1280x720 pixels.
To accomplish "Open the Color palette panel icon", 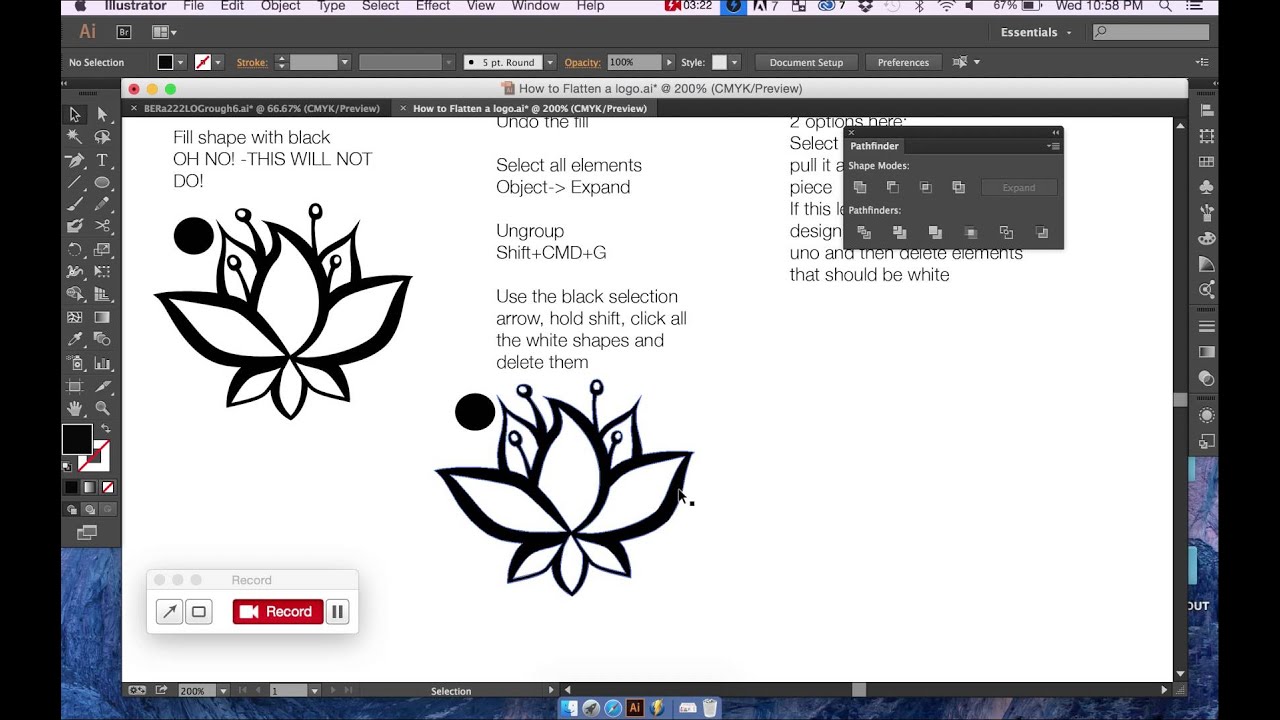I will pos(1207,239).
